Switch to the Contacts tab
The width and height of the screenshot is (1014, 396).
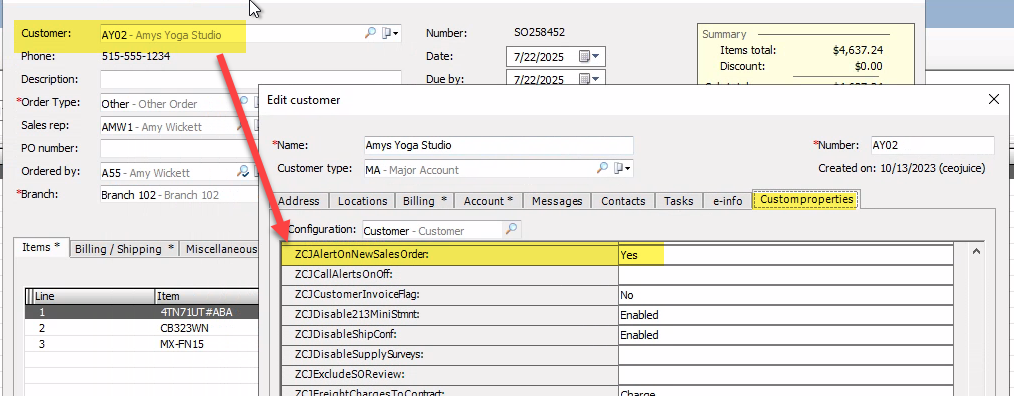pos(623,201)
